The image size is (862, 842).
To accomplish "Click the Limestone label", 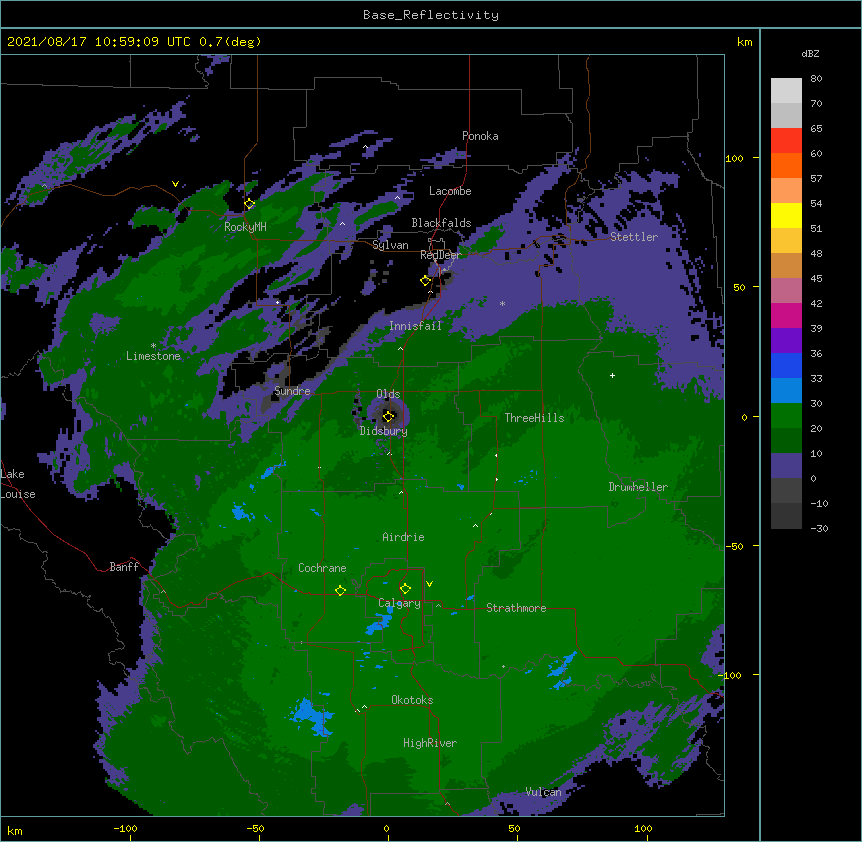I will 153,356.
